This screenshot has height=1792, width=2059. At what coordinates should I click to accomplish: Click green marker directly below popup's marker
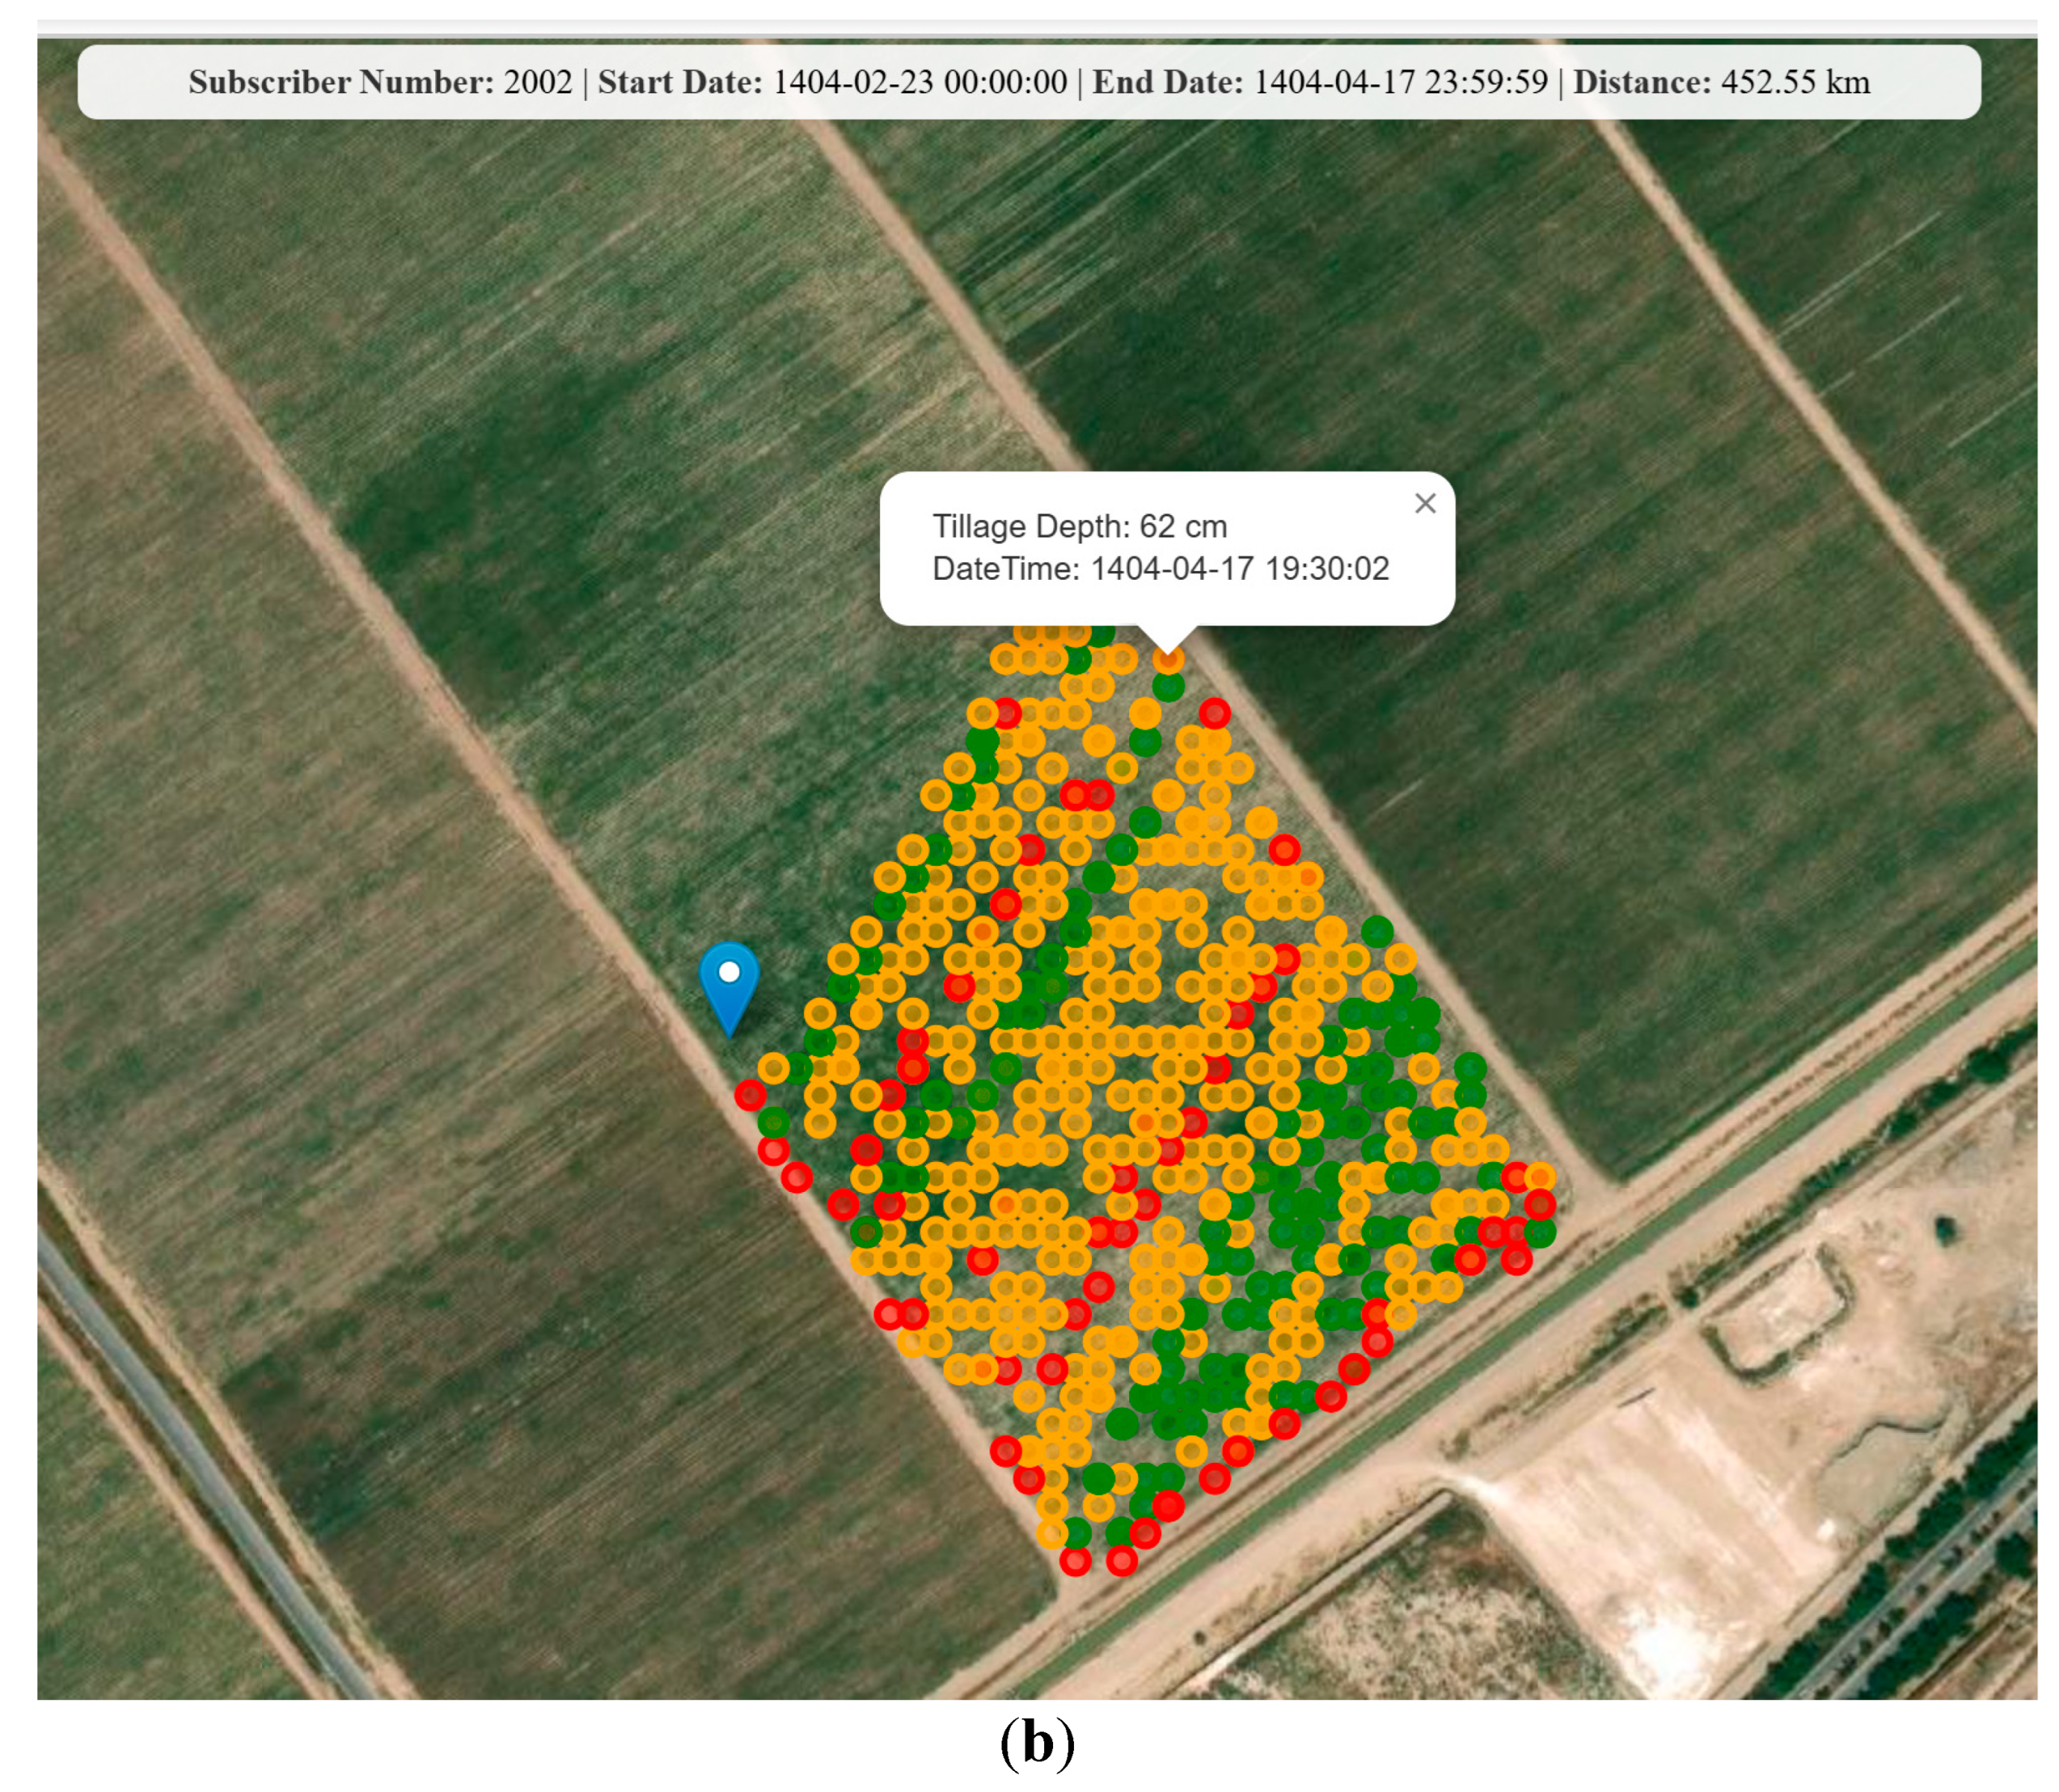[1168, 686]
